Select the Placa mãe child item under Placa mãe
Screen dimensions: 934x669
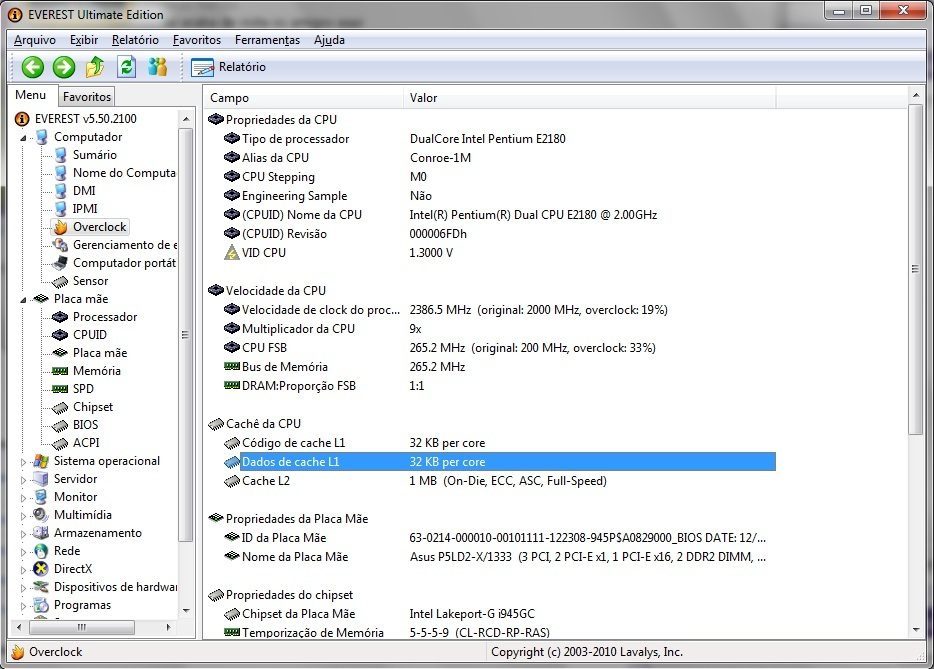coord(99,353)
